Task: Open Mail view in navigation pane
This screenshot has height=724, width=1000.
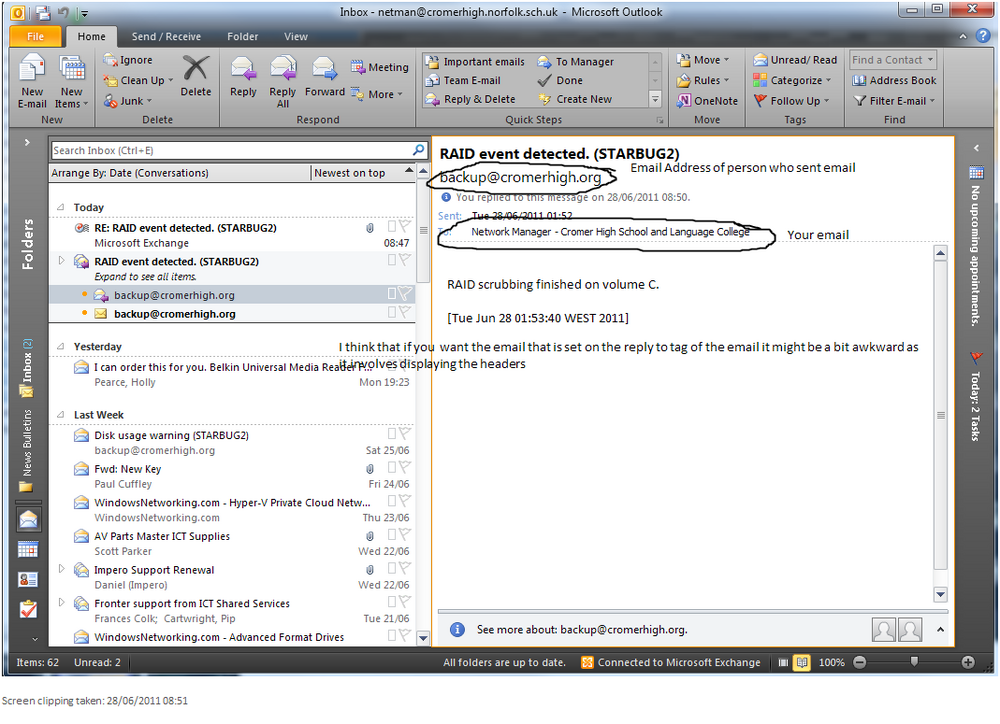Action: click(x=28, y=520)
